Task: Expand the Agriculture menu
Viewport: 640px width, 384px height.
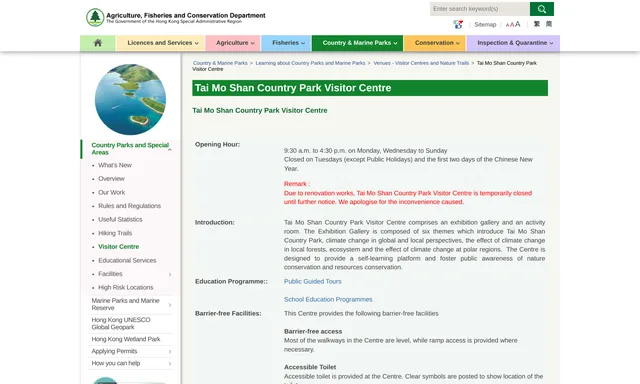Action: (x=233, y=43)
